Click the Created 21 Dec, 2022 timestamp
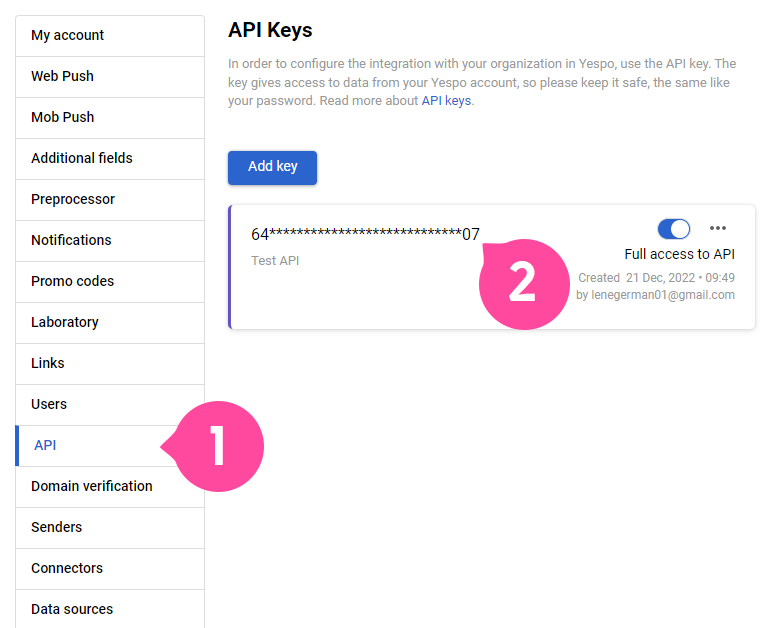 pyautogui.click(x=656, y=278)
